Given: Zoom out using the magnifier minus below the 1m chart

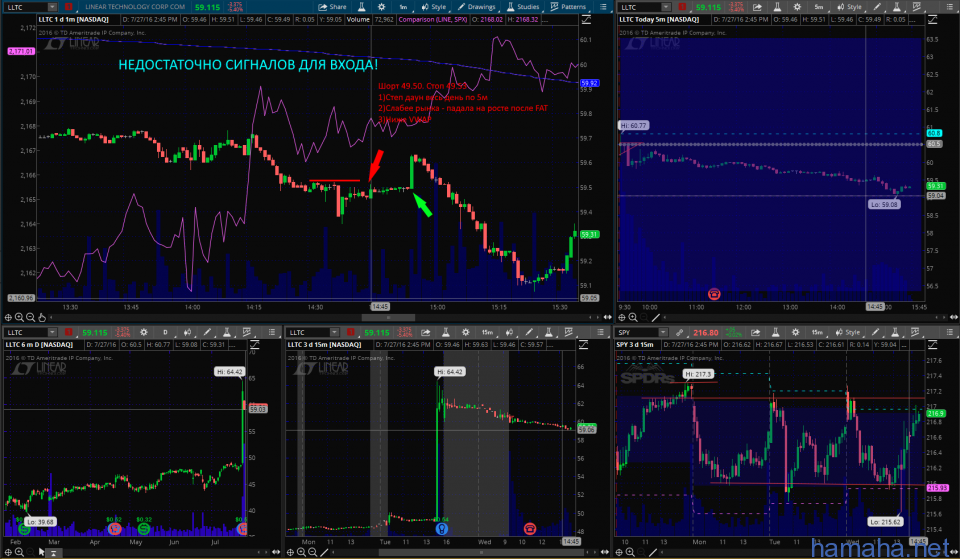Looking at the screenshot, I should click(x=31, y=317).
